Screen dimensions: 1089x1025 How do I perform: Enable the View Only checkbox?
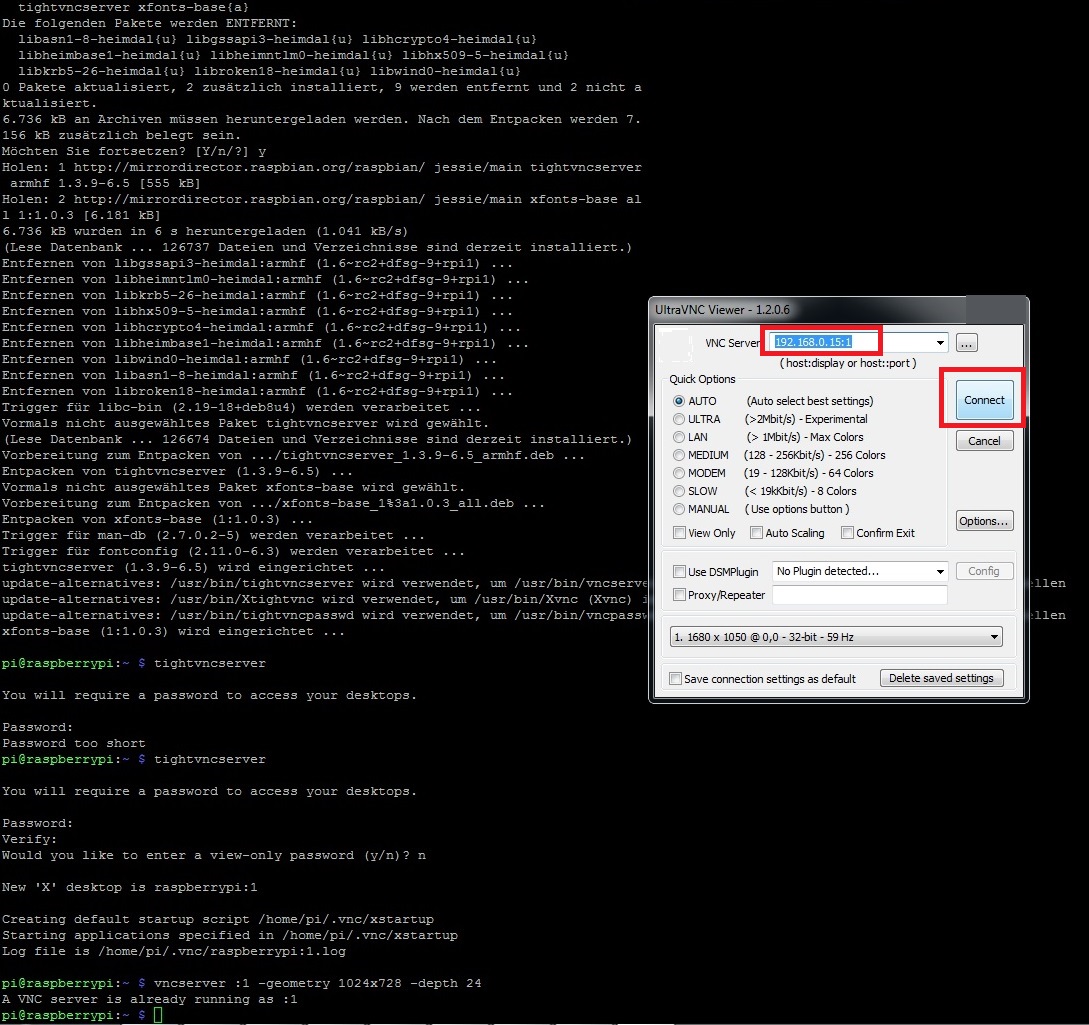(x=679, y=533)
